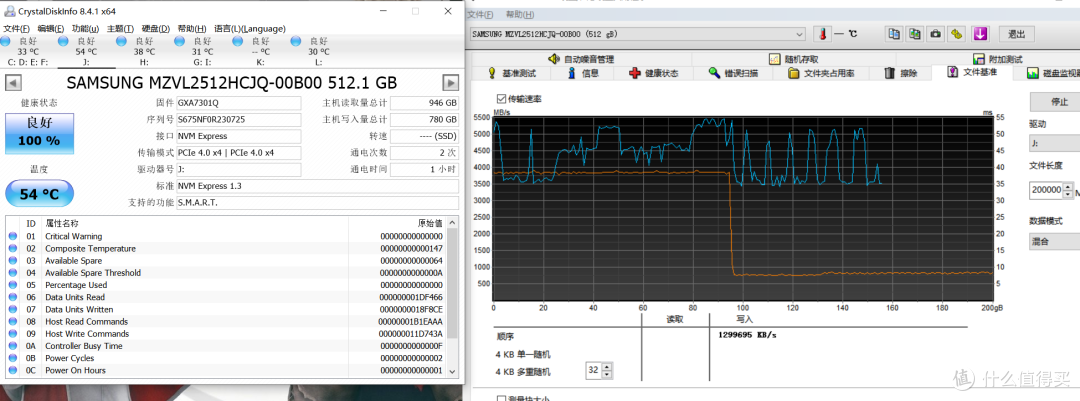Viewport: 1080px width, 401px height.
Task: Go to previous disk with left arrow
Action: (x=13, y=83)
